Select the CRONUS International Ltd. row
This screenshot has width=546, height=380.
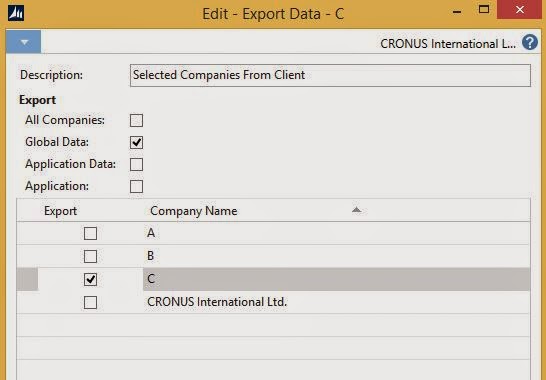(x=273, y=302)
